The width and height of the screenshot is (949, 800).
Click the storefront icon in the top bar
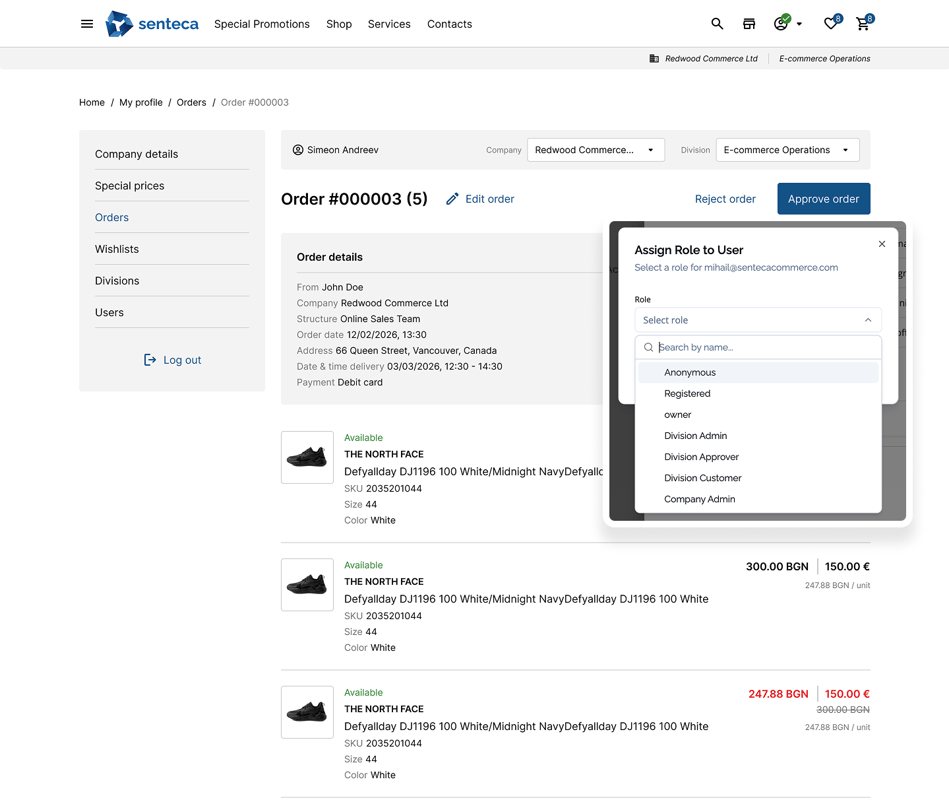[749, 23]
